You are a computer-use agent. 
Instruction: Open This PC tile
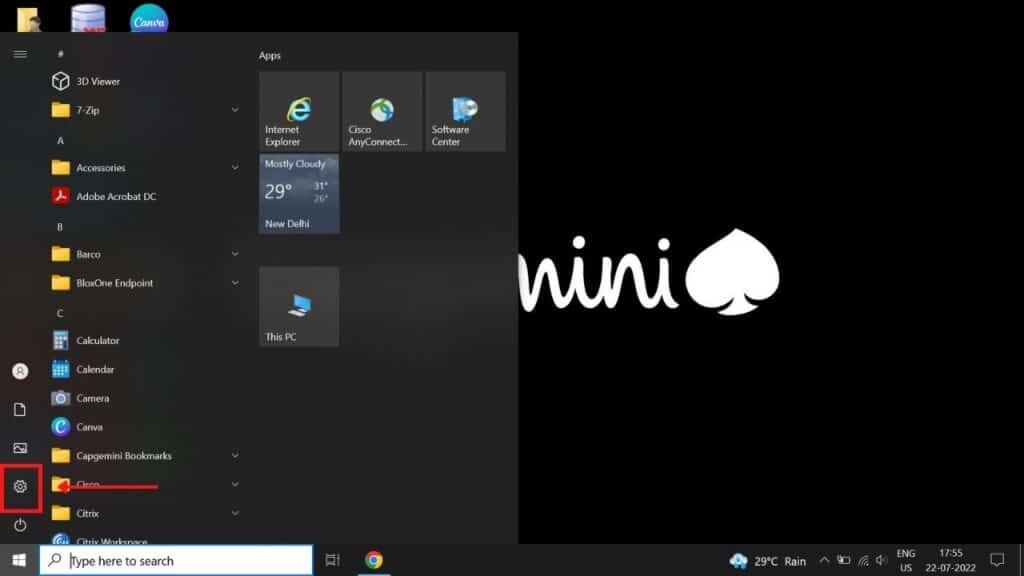299,306
